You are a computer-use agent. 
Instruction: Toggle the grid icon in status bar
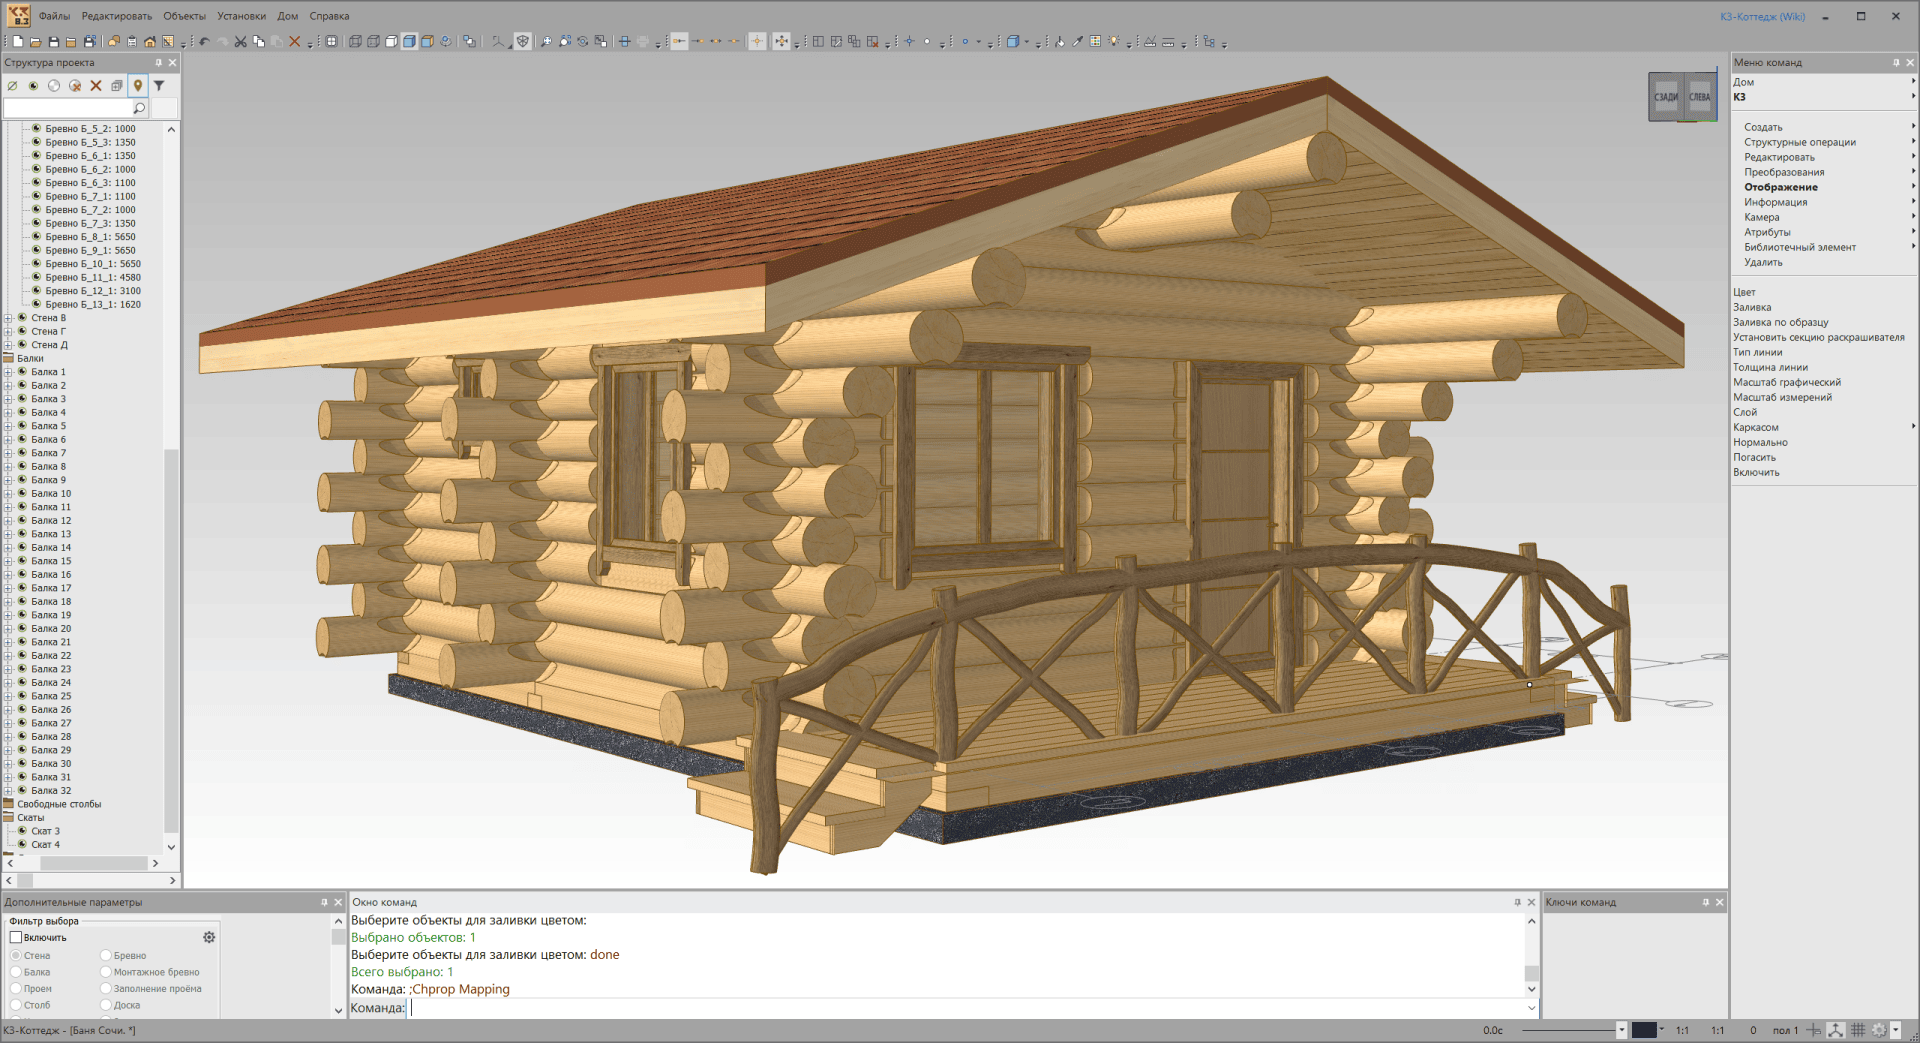click(x=1858, y=1030)
